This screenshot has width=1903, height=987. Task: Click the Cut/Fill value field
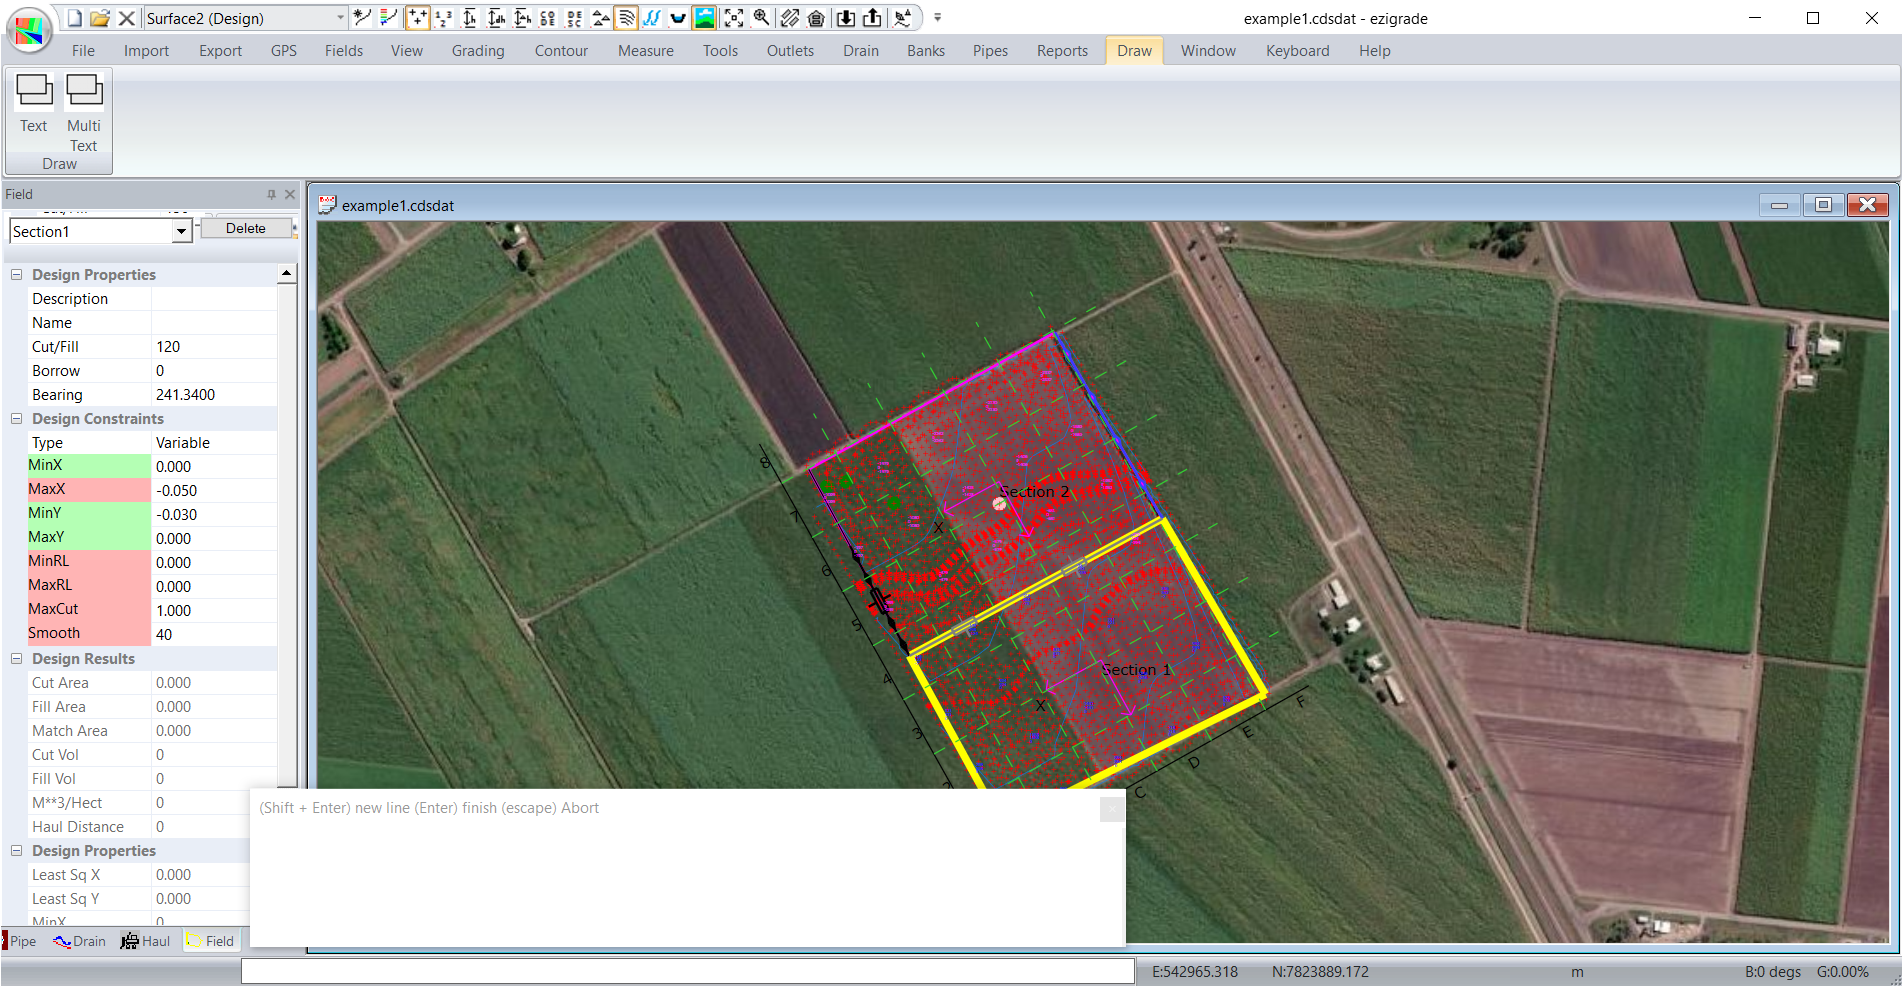tap(213, 347)
